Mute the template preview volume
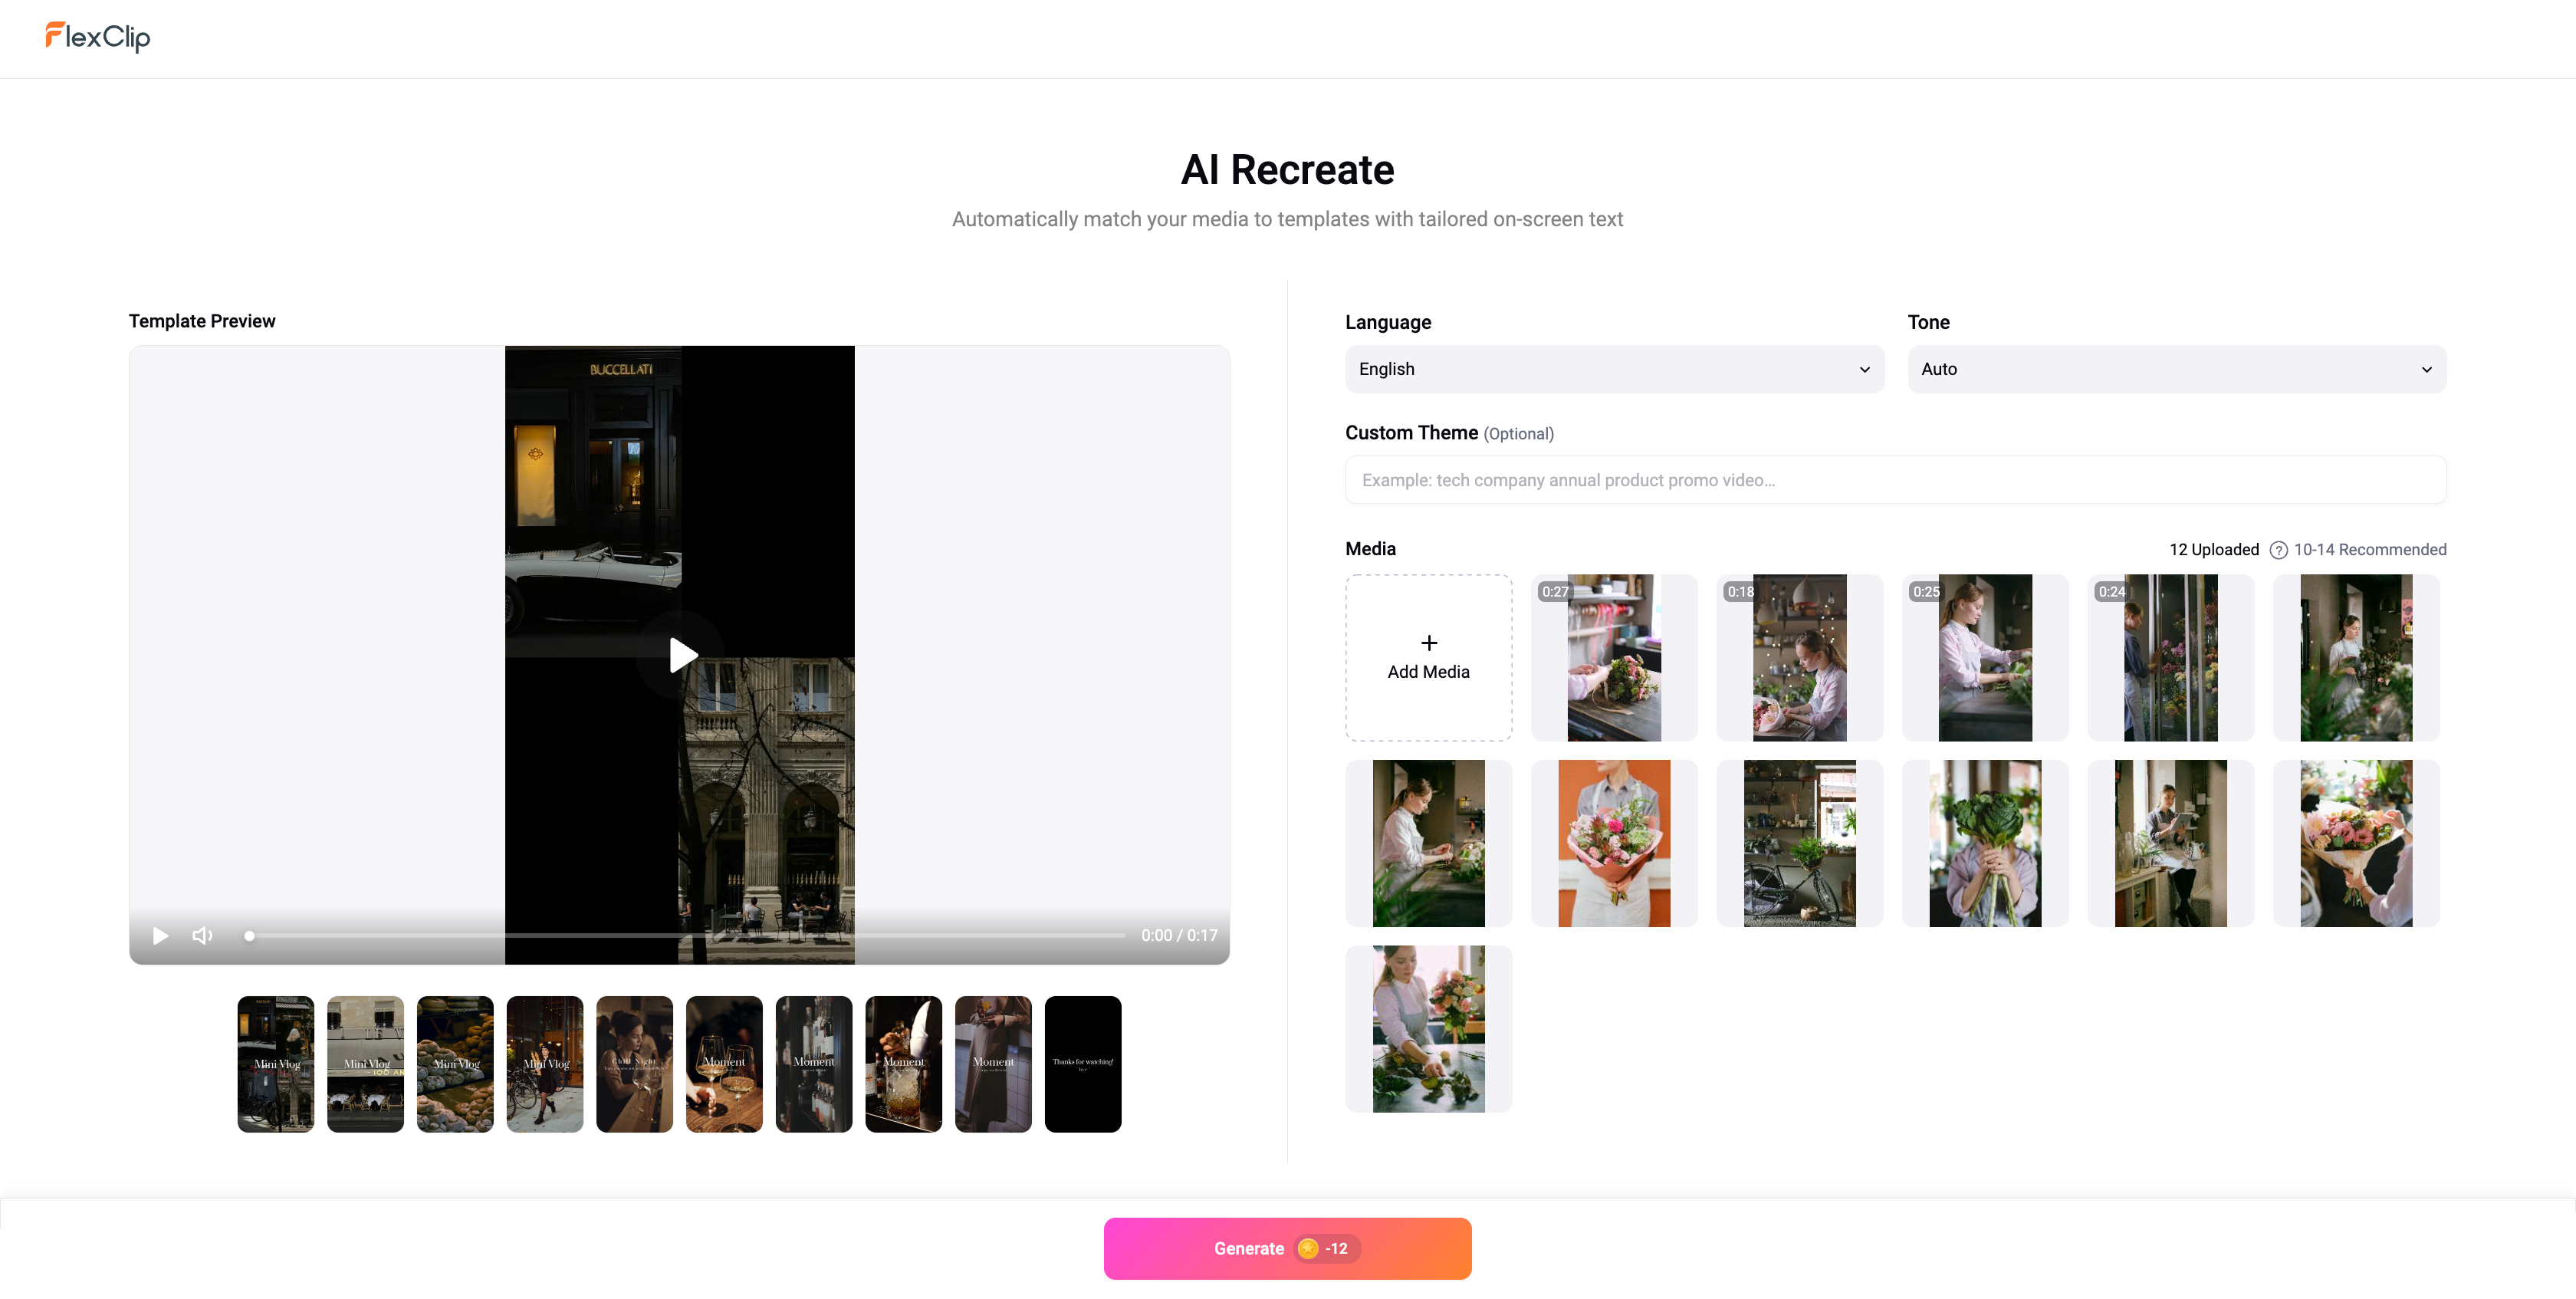This screenshot has width=2576, height=1299. 202,935
